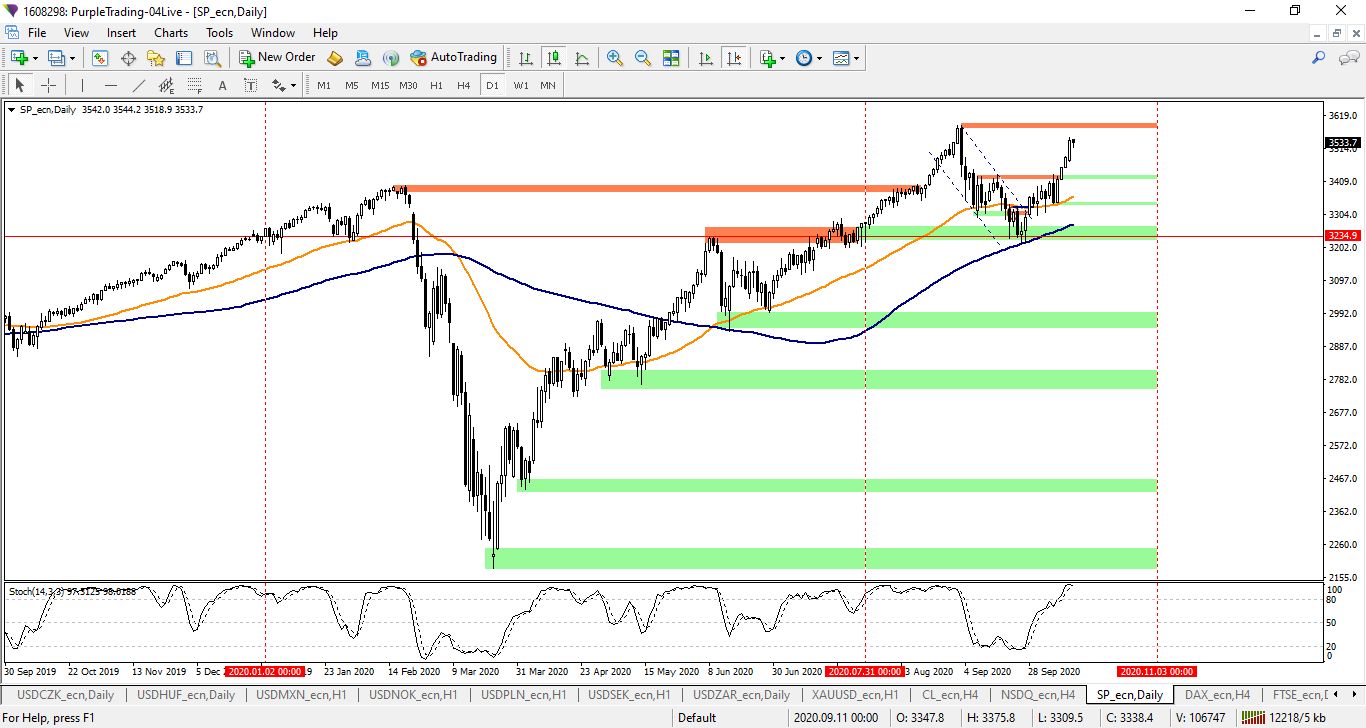
Task: Switch chart to bar chart icon
Action: tap(525, 58)
